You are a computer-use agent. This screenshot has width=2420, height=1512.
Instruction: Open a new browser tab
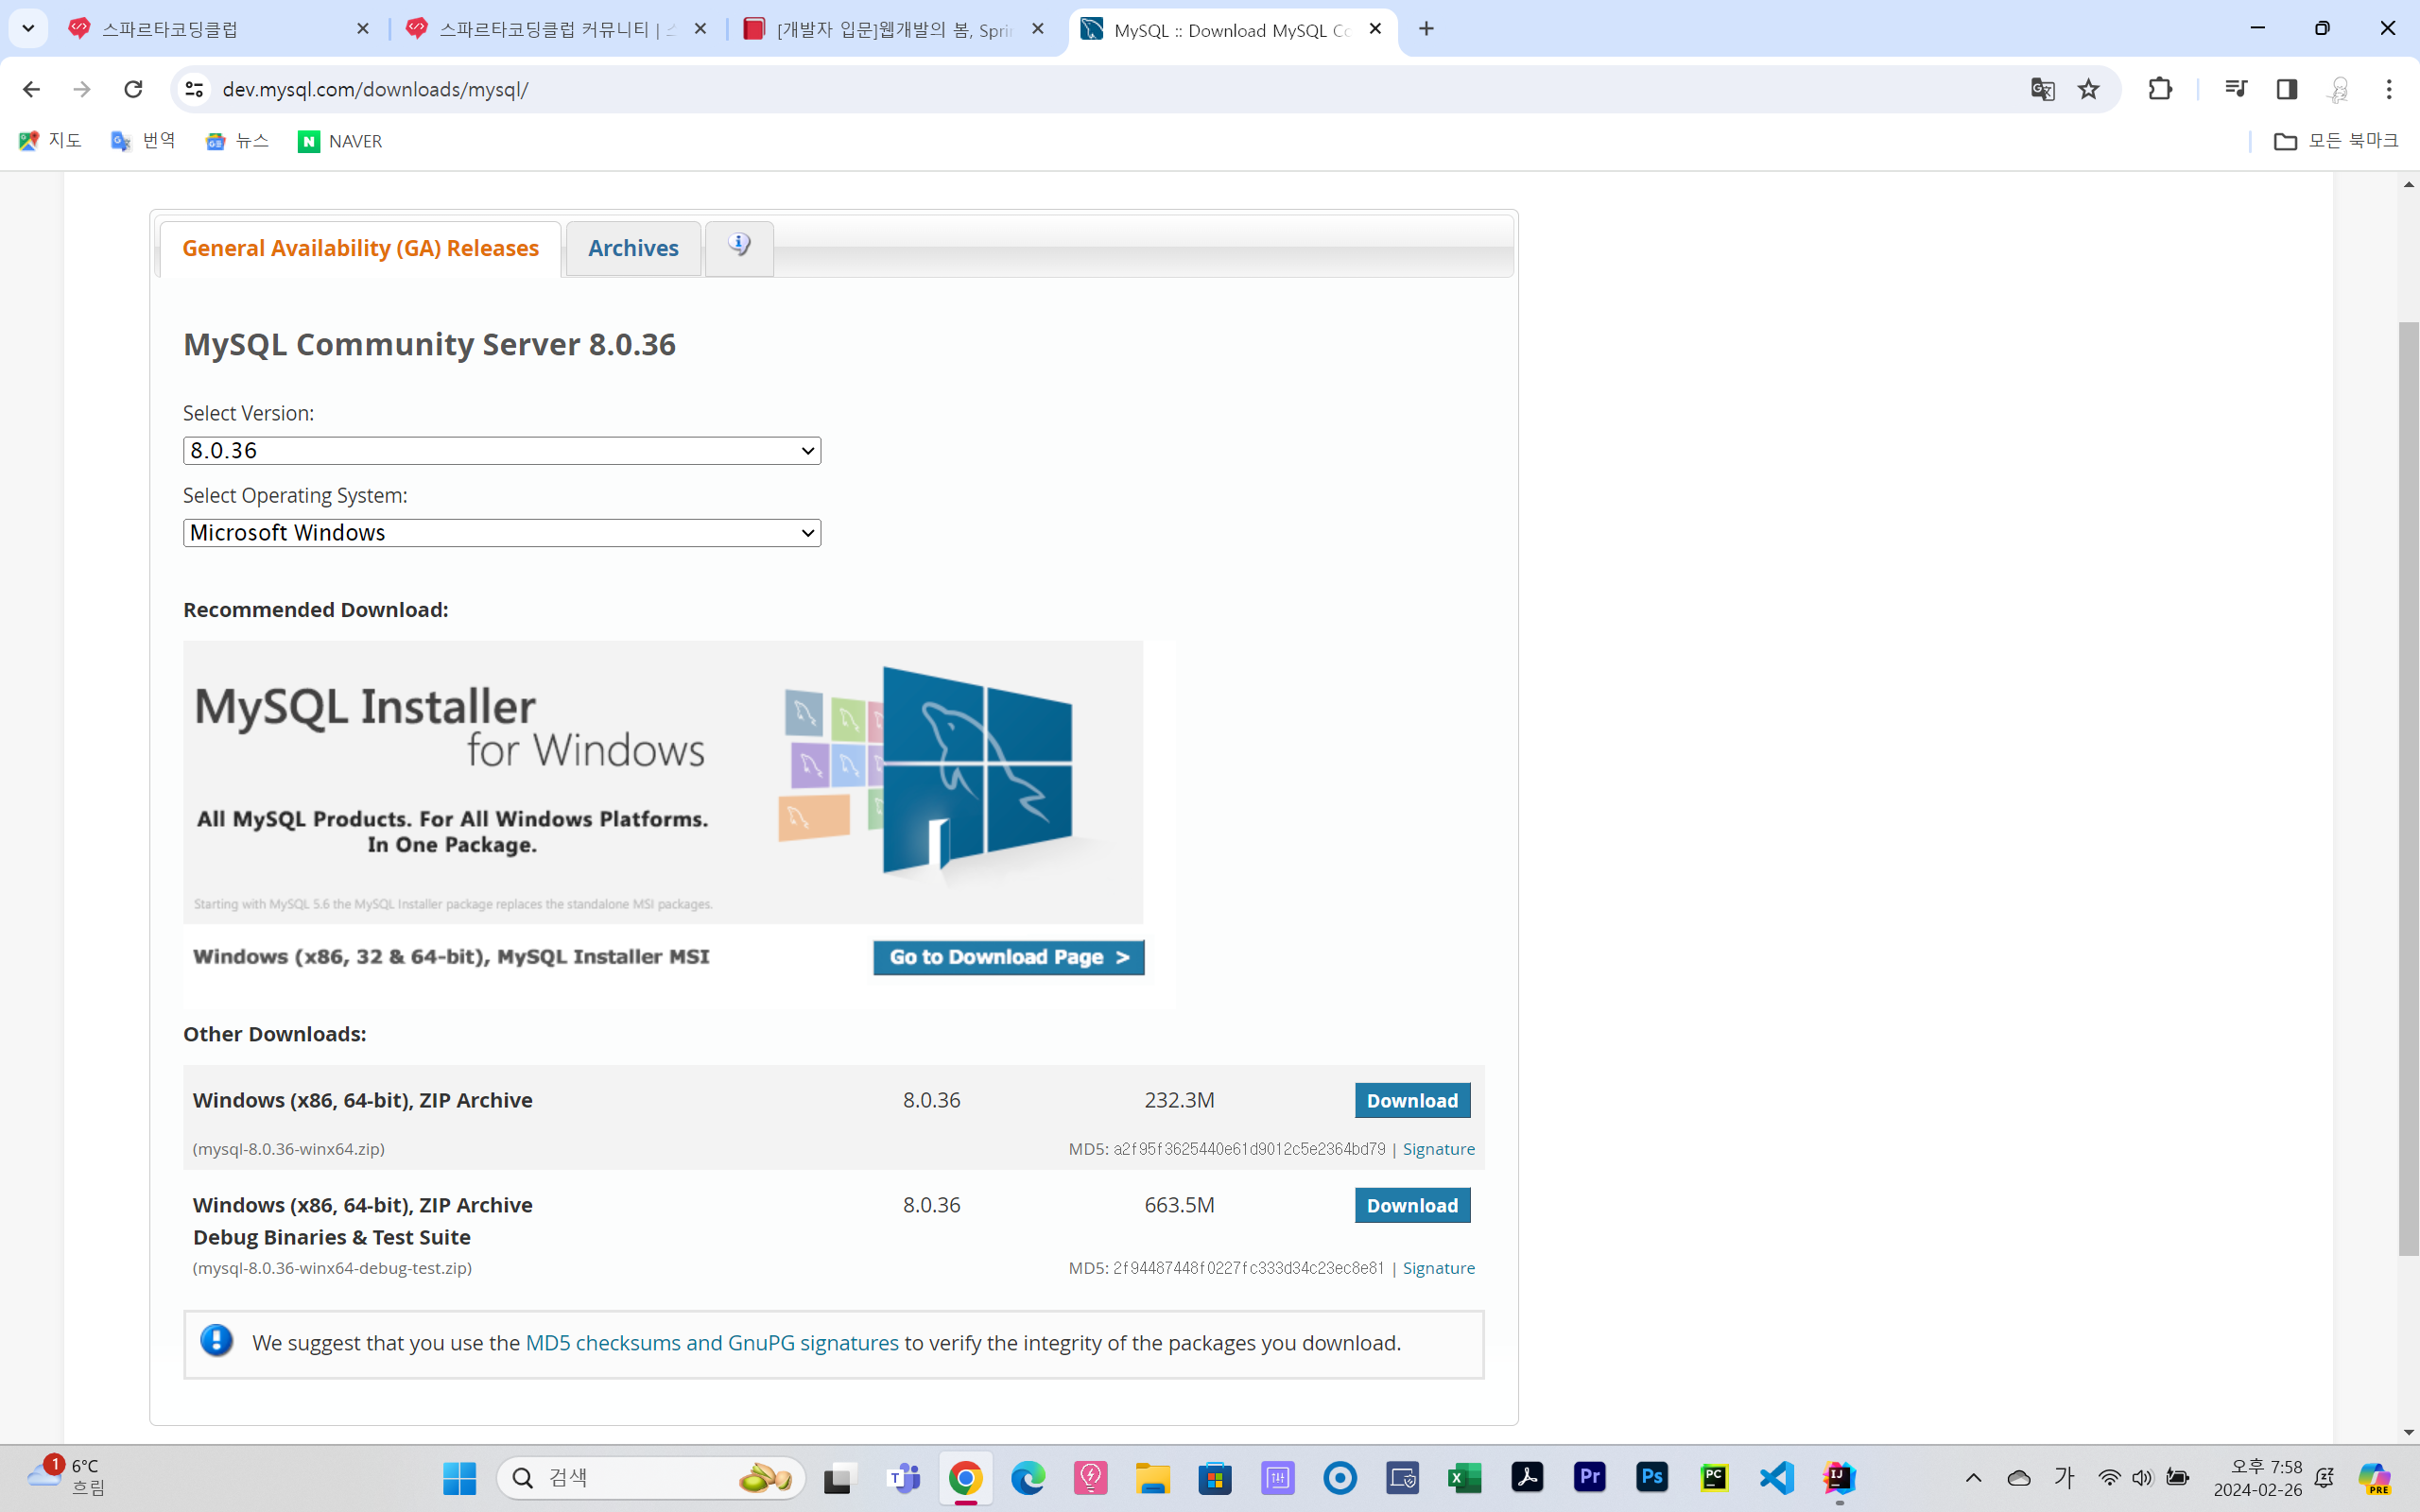[1426, 29]
